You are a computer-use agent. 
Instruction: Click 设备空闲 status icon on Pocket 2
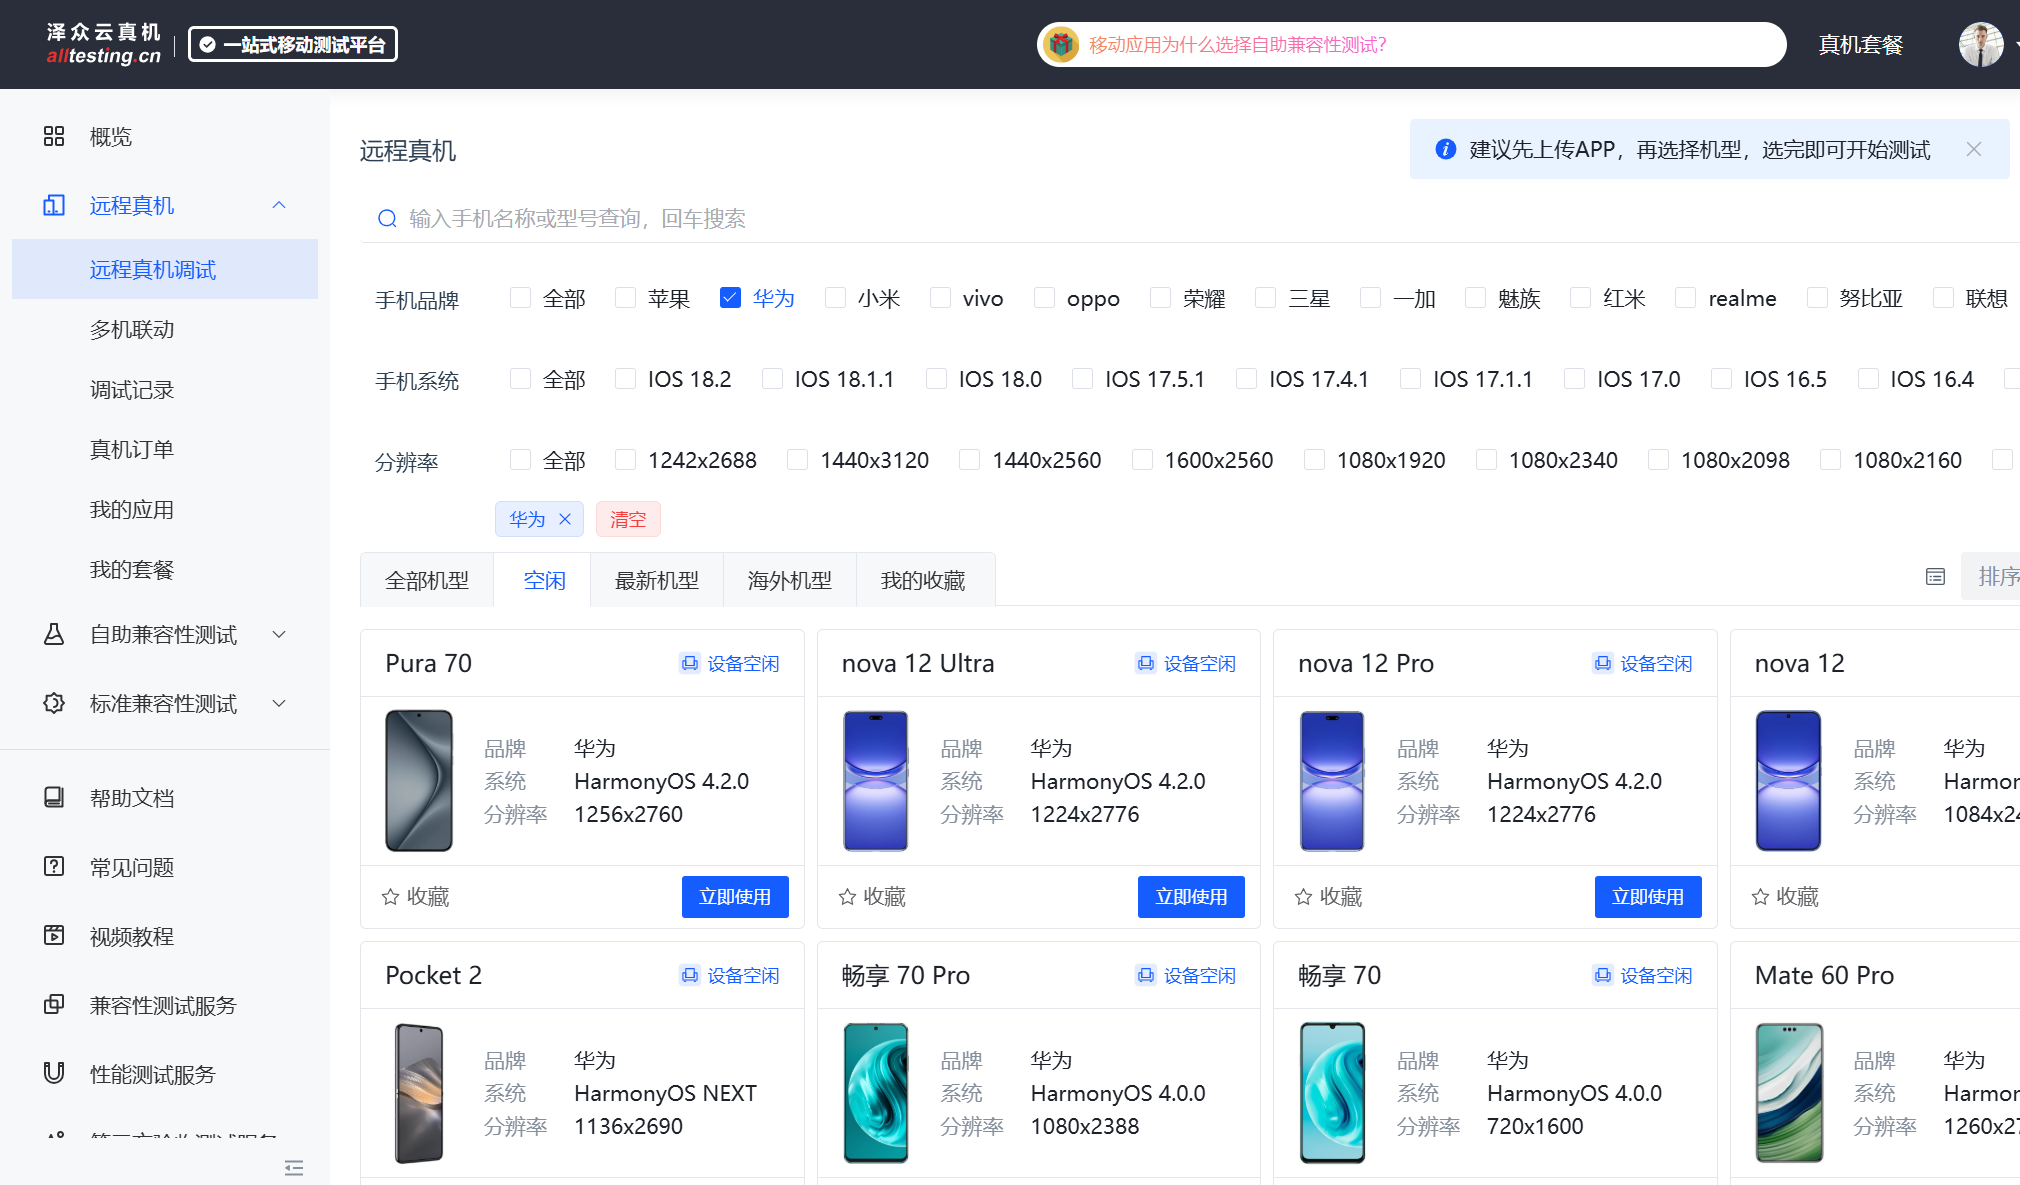(689, 975)
